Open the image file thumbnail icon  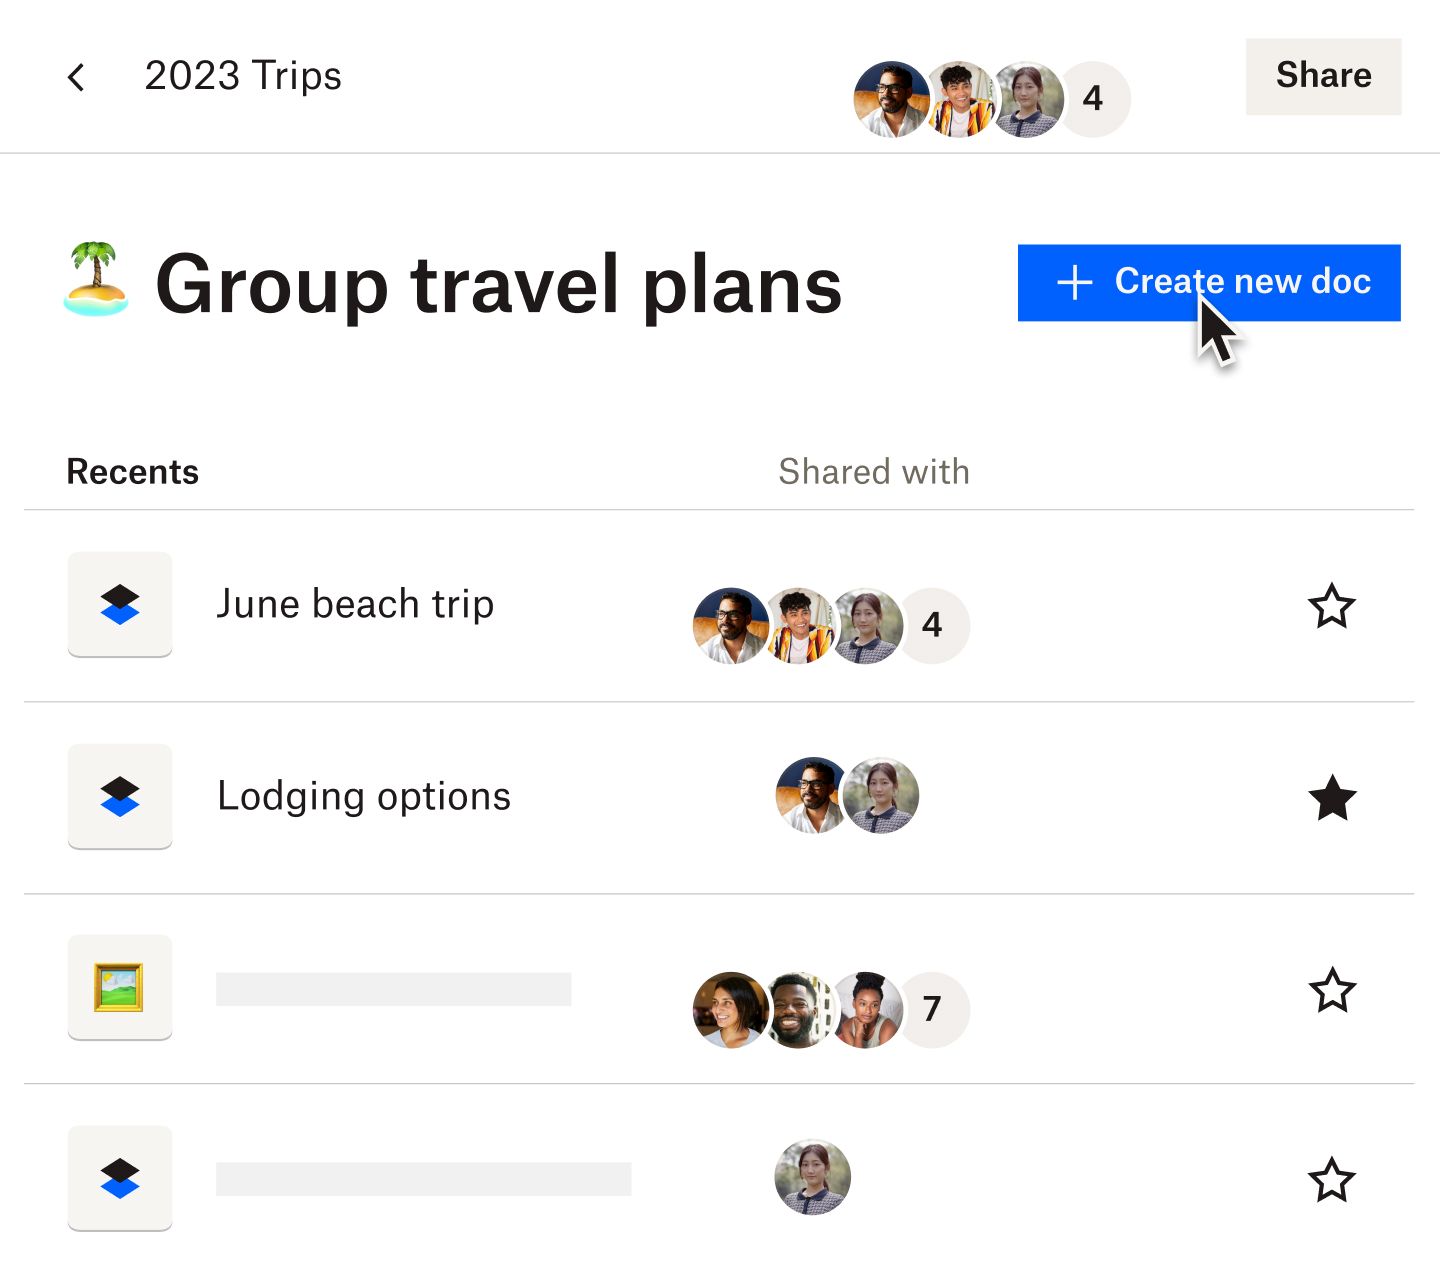tap(120, 987)
